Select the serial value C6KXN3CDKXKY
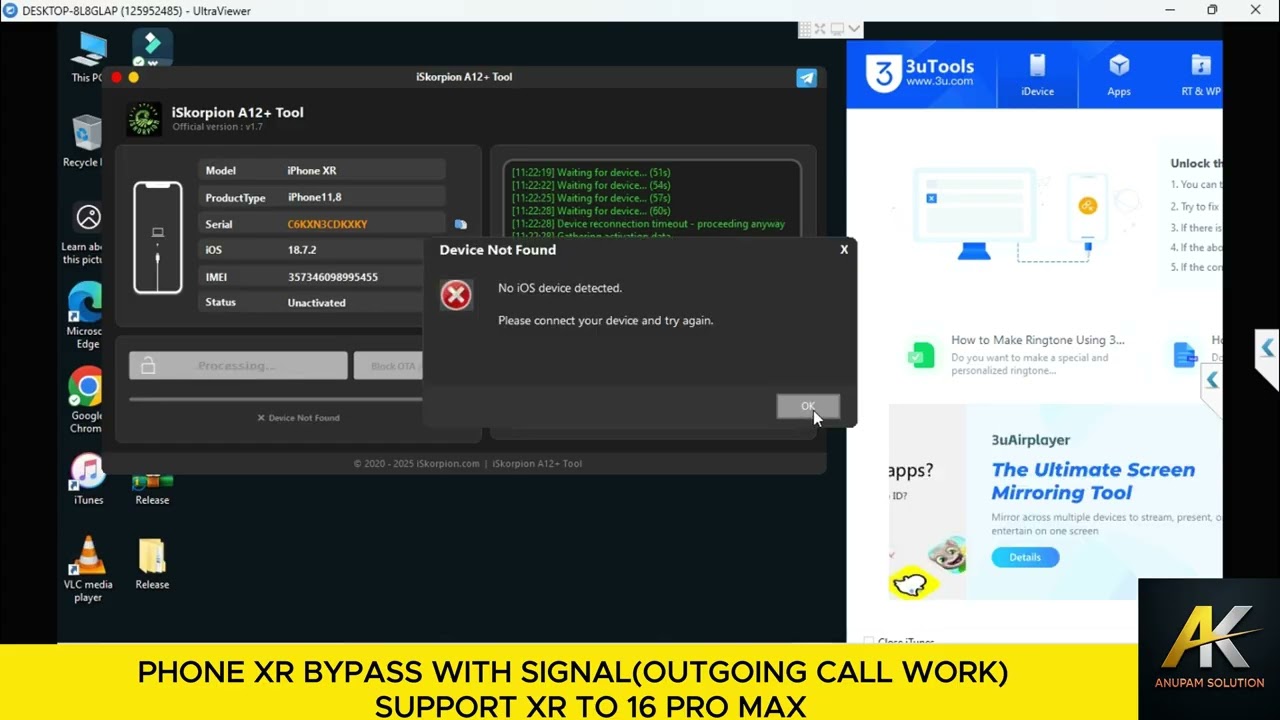1280x720 pixels. [327, 224]
